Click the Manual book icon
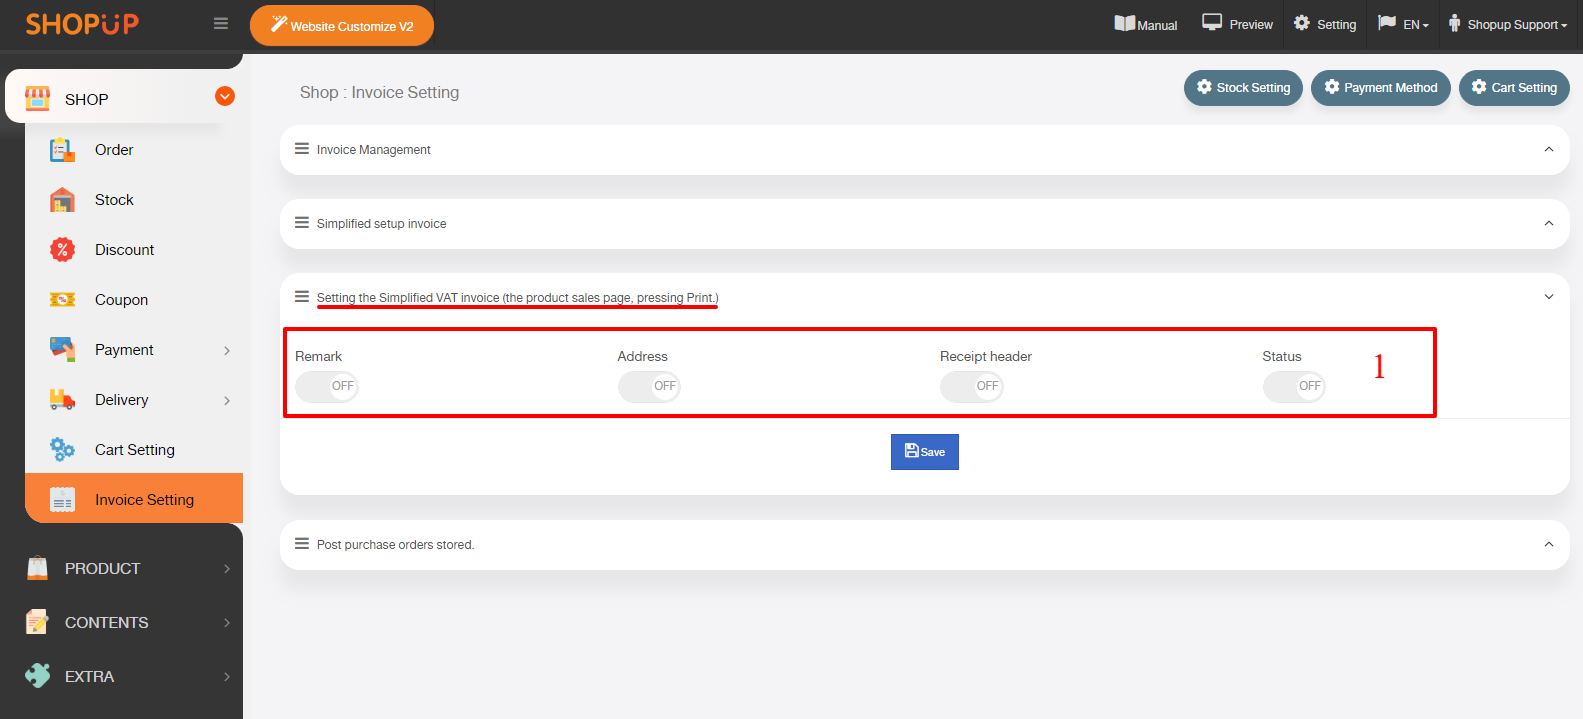The width and height of the screenshot is (1583, 719). [x=1125, y=23]
